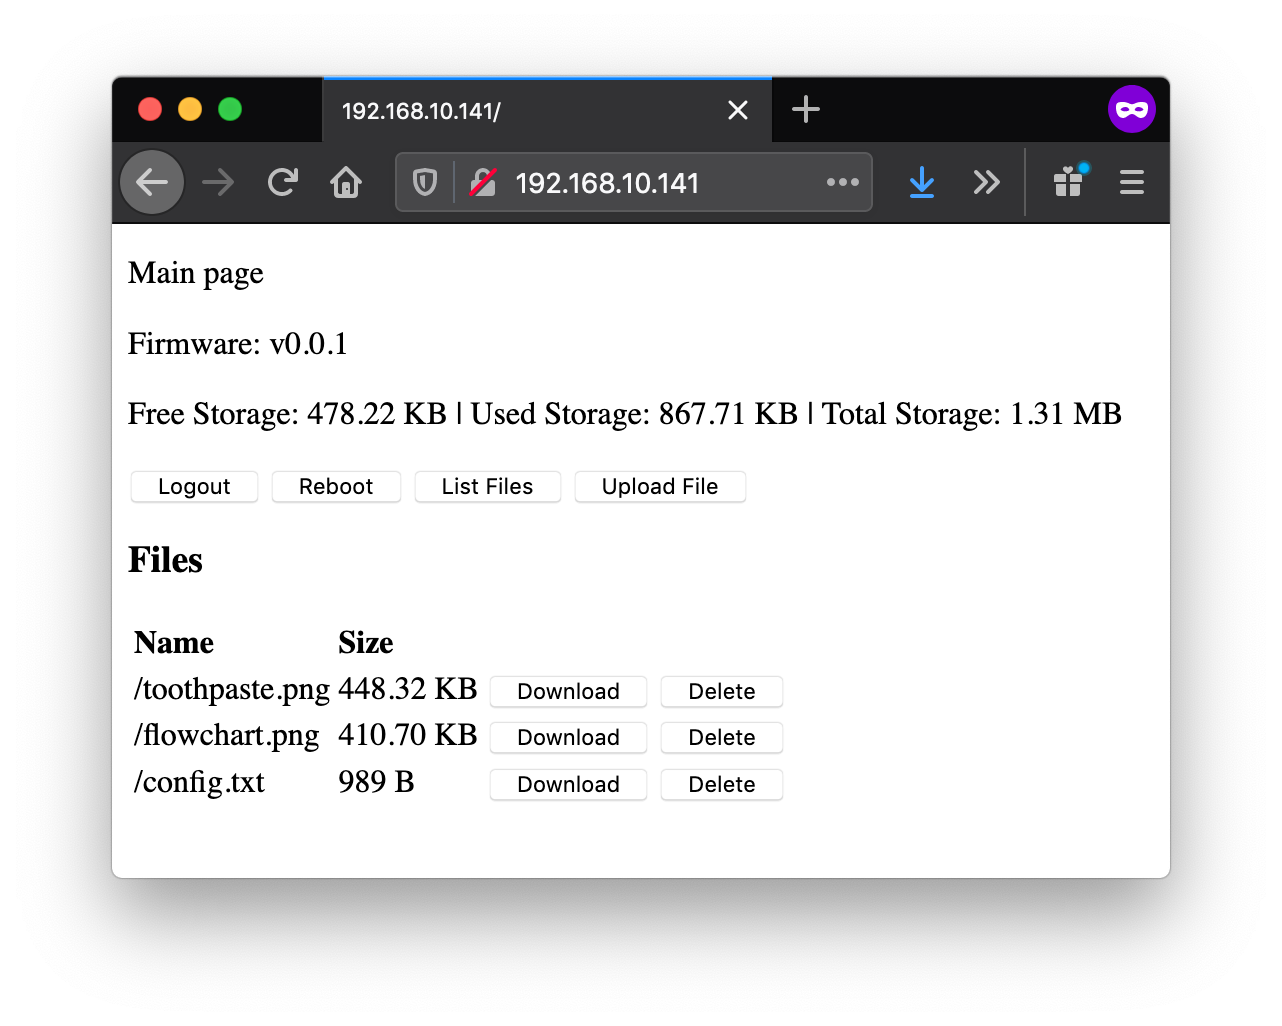Click the Firmware: v0.0.1 text
This screenshot has height=1026, width=1282.
[238, 344]
